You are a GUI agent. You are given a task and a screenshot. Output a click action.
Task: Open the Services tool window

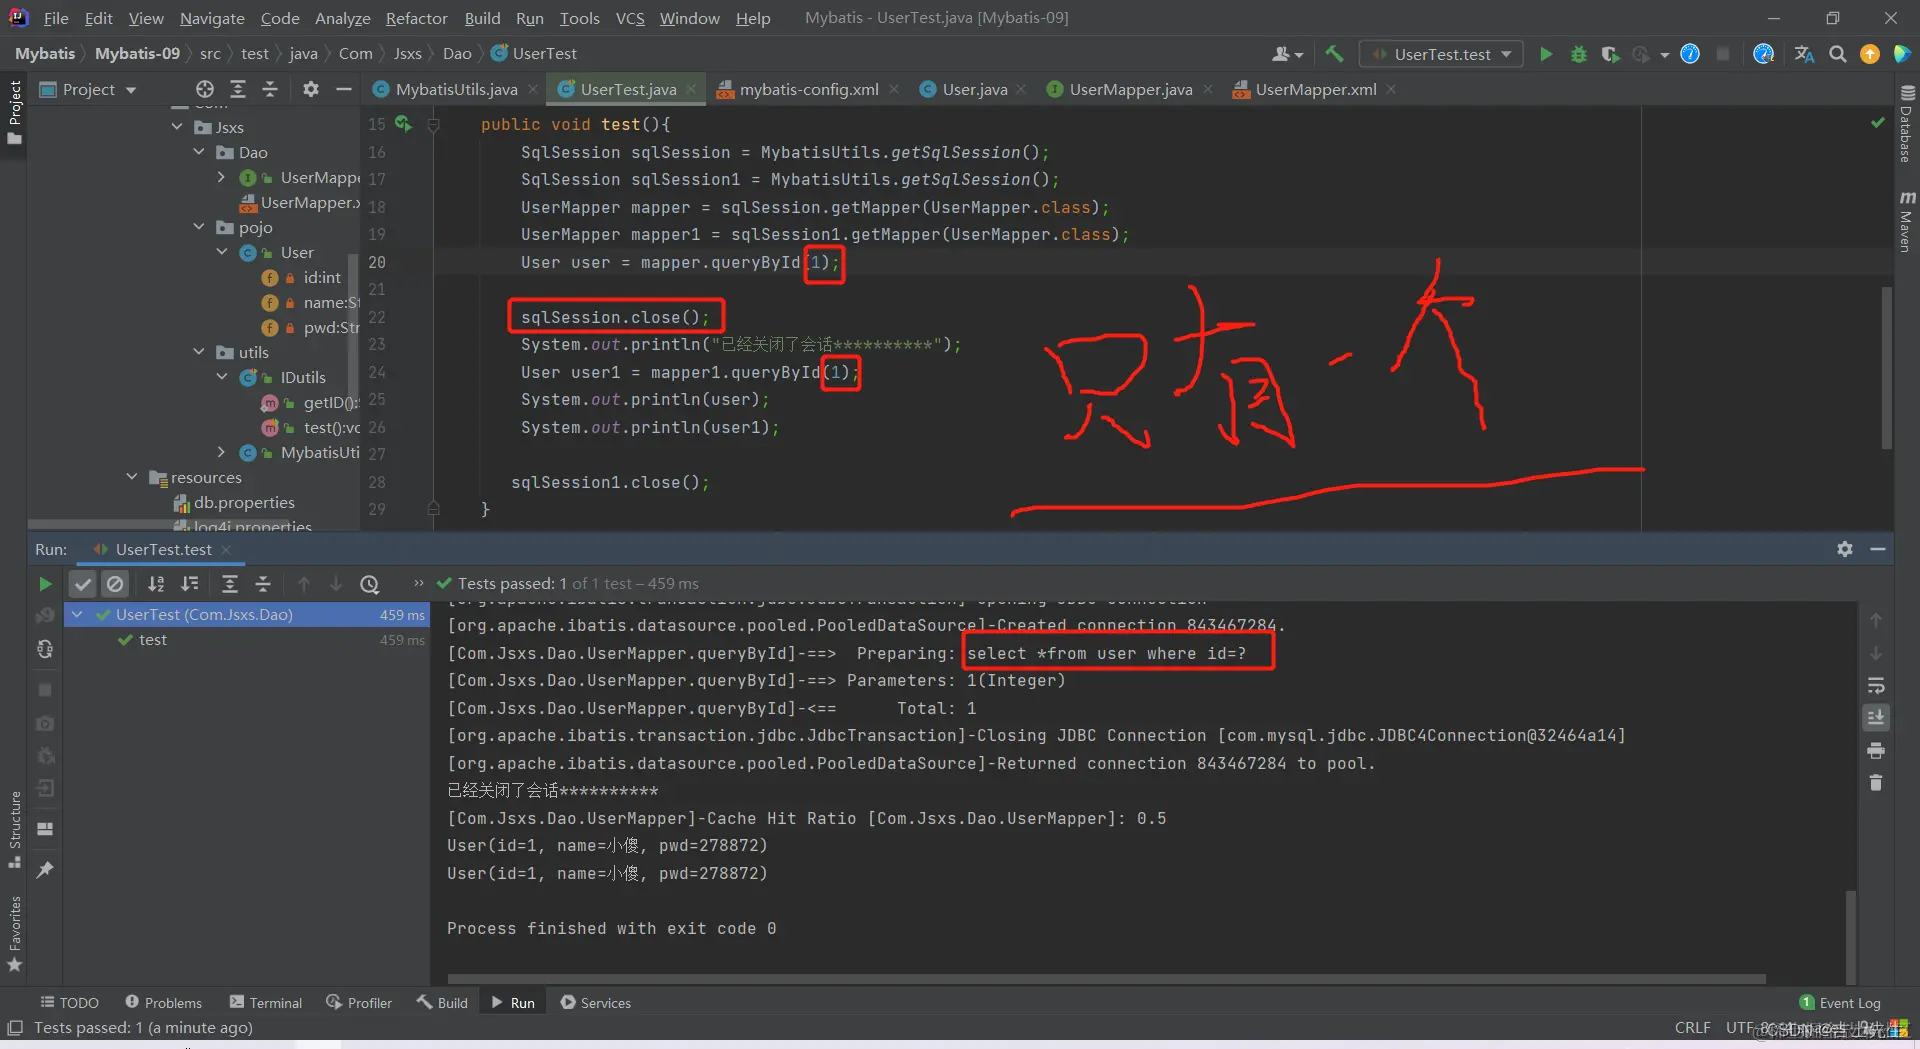pyautogui.click(x=596, y=1002)
